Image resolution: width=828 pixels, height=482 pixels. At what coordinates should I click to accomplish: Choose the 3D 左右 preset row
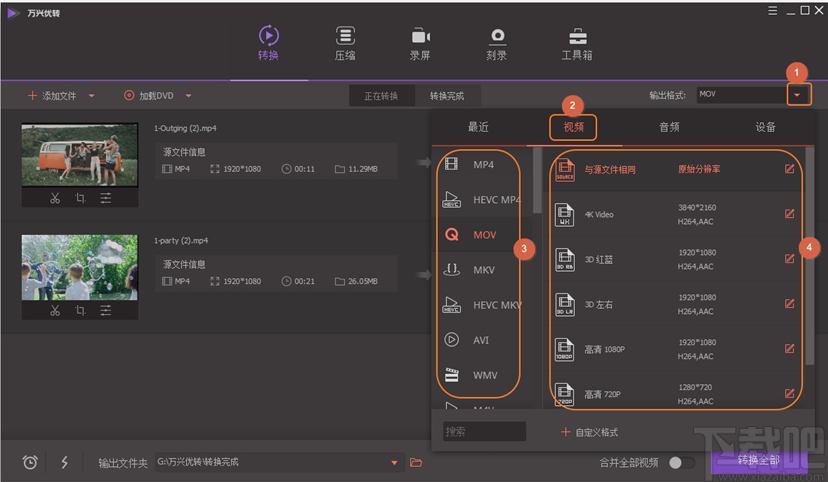pos(675,304)
